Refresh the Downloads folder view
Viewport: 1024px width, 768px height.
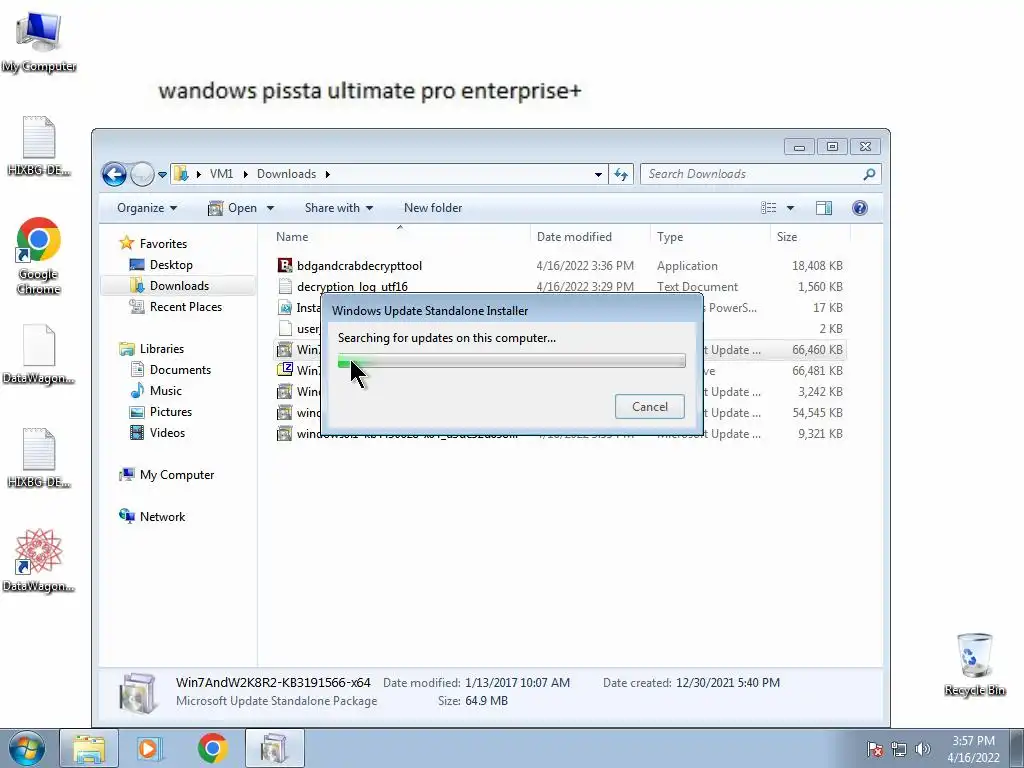pyautogui.click(x=620, y=174)
